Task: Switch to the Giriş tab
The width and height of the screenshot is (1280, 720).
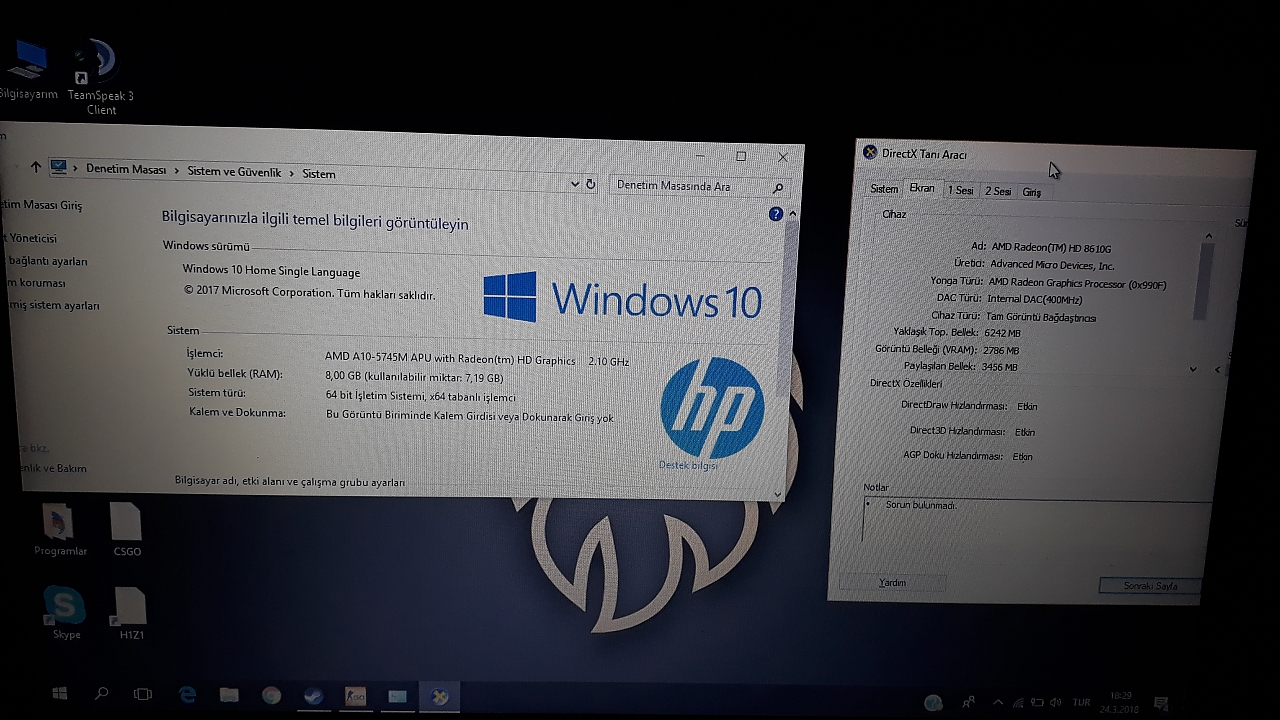Action: tap(1032, 192)
